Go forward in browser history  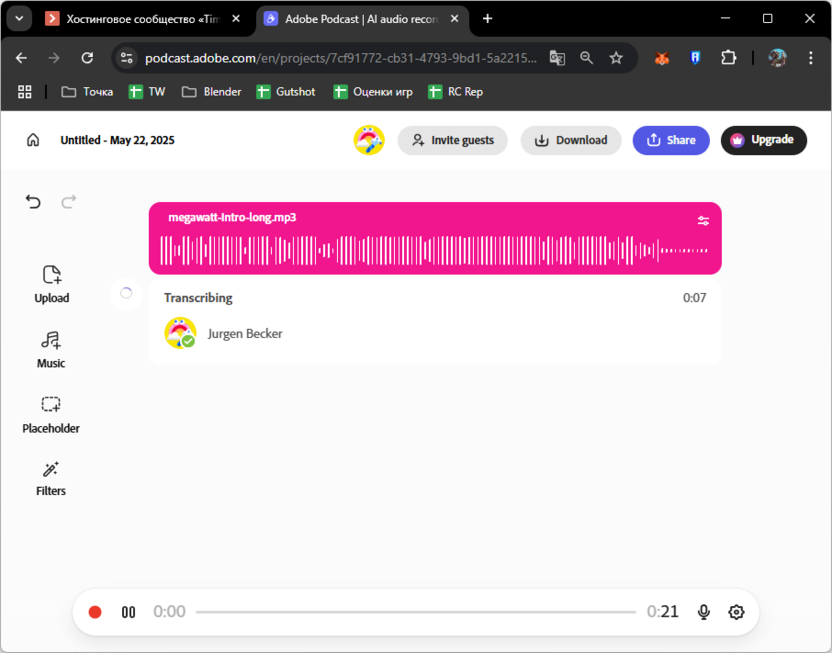click(54, 58)
